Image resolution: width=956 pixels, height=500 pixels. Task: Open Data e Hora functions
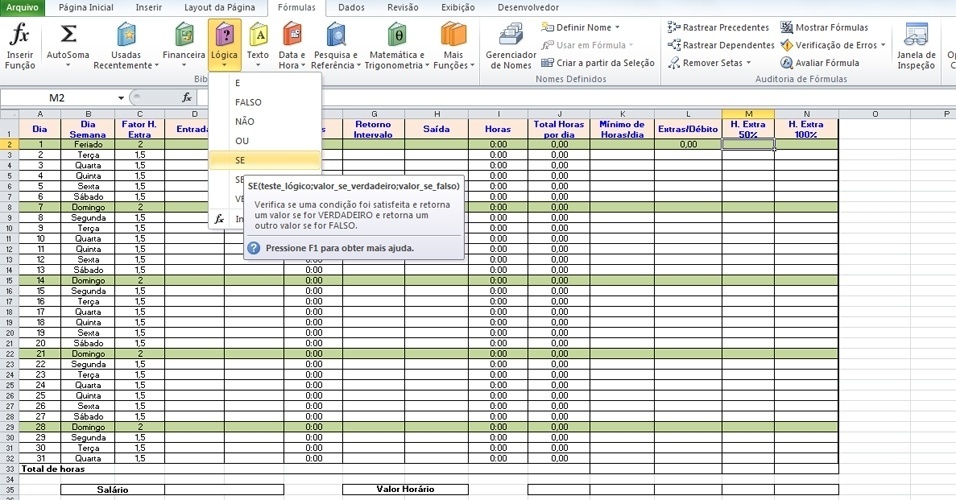click(292, 46)
